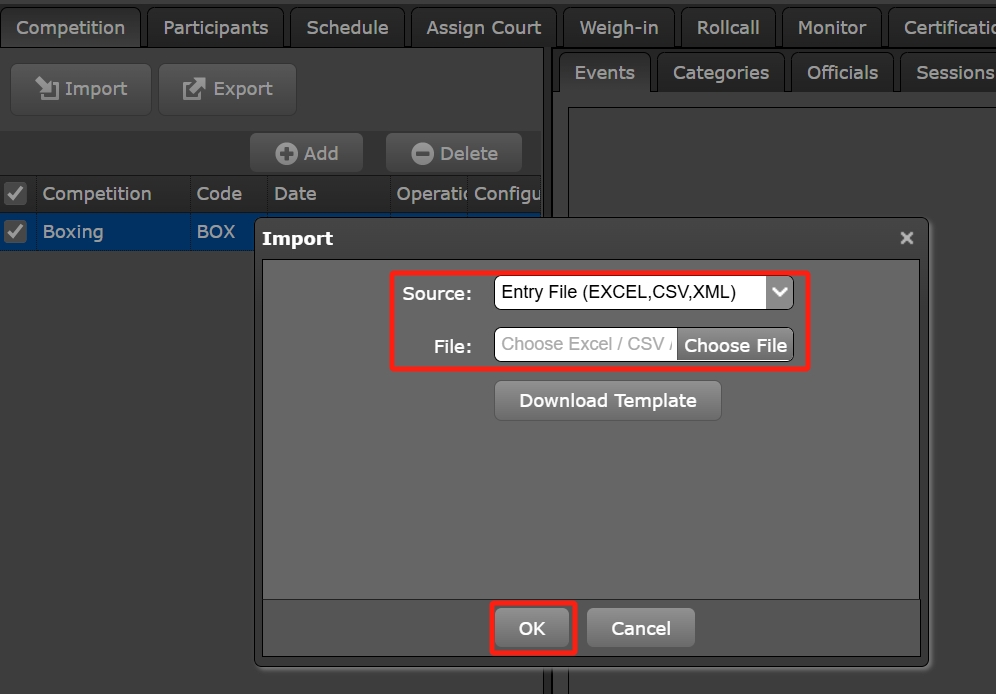996x694 pixels.
Task: Click the Delete competition button
Action: pos(454,153)
